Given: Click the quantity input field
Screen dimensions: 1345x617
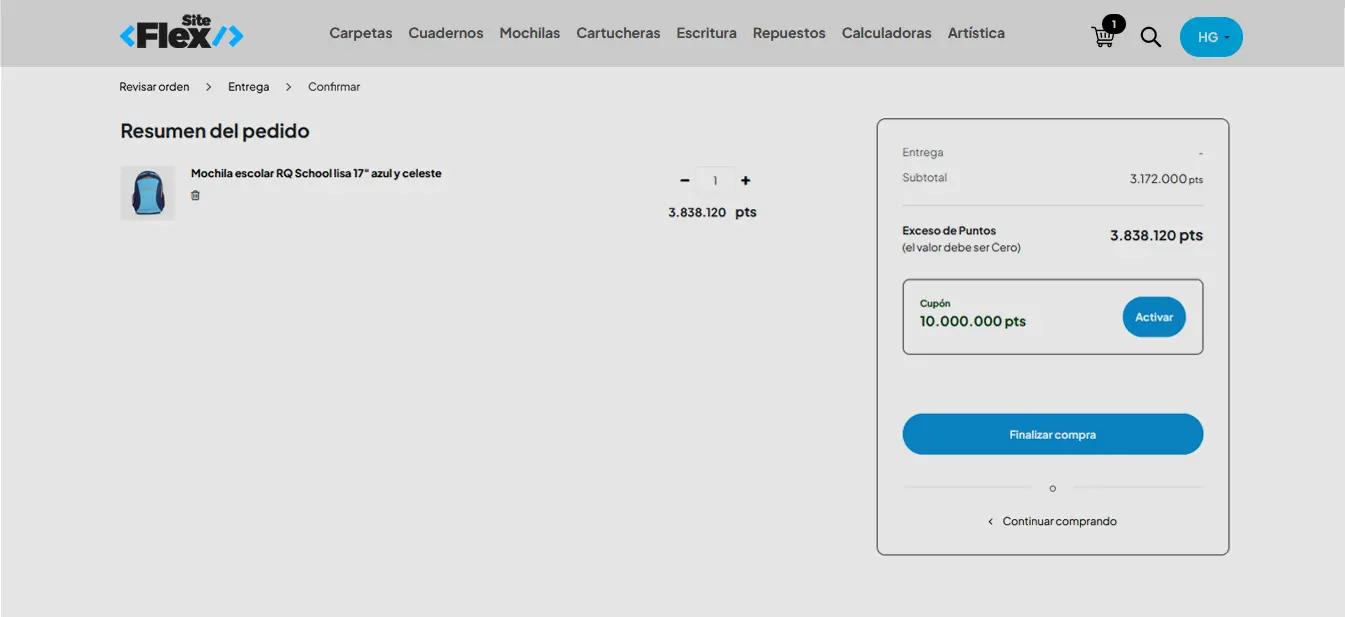Looking at the screenshot, I should pos(715,181).
